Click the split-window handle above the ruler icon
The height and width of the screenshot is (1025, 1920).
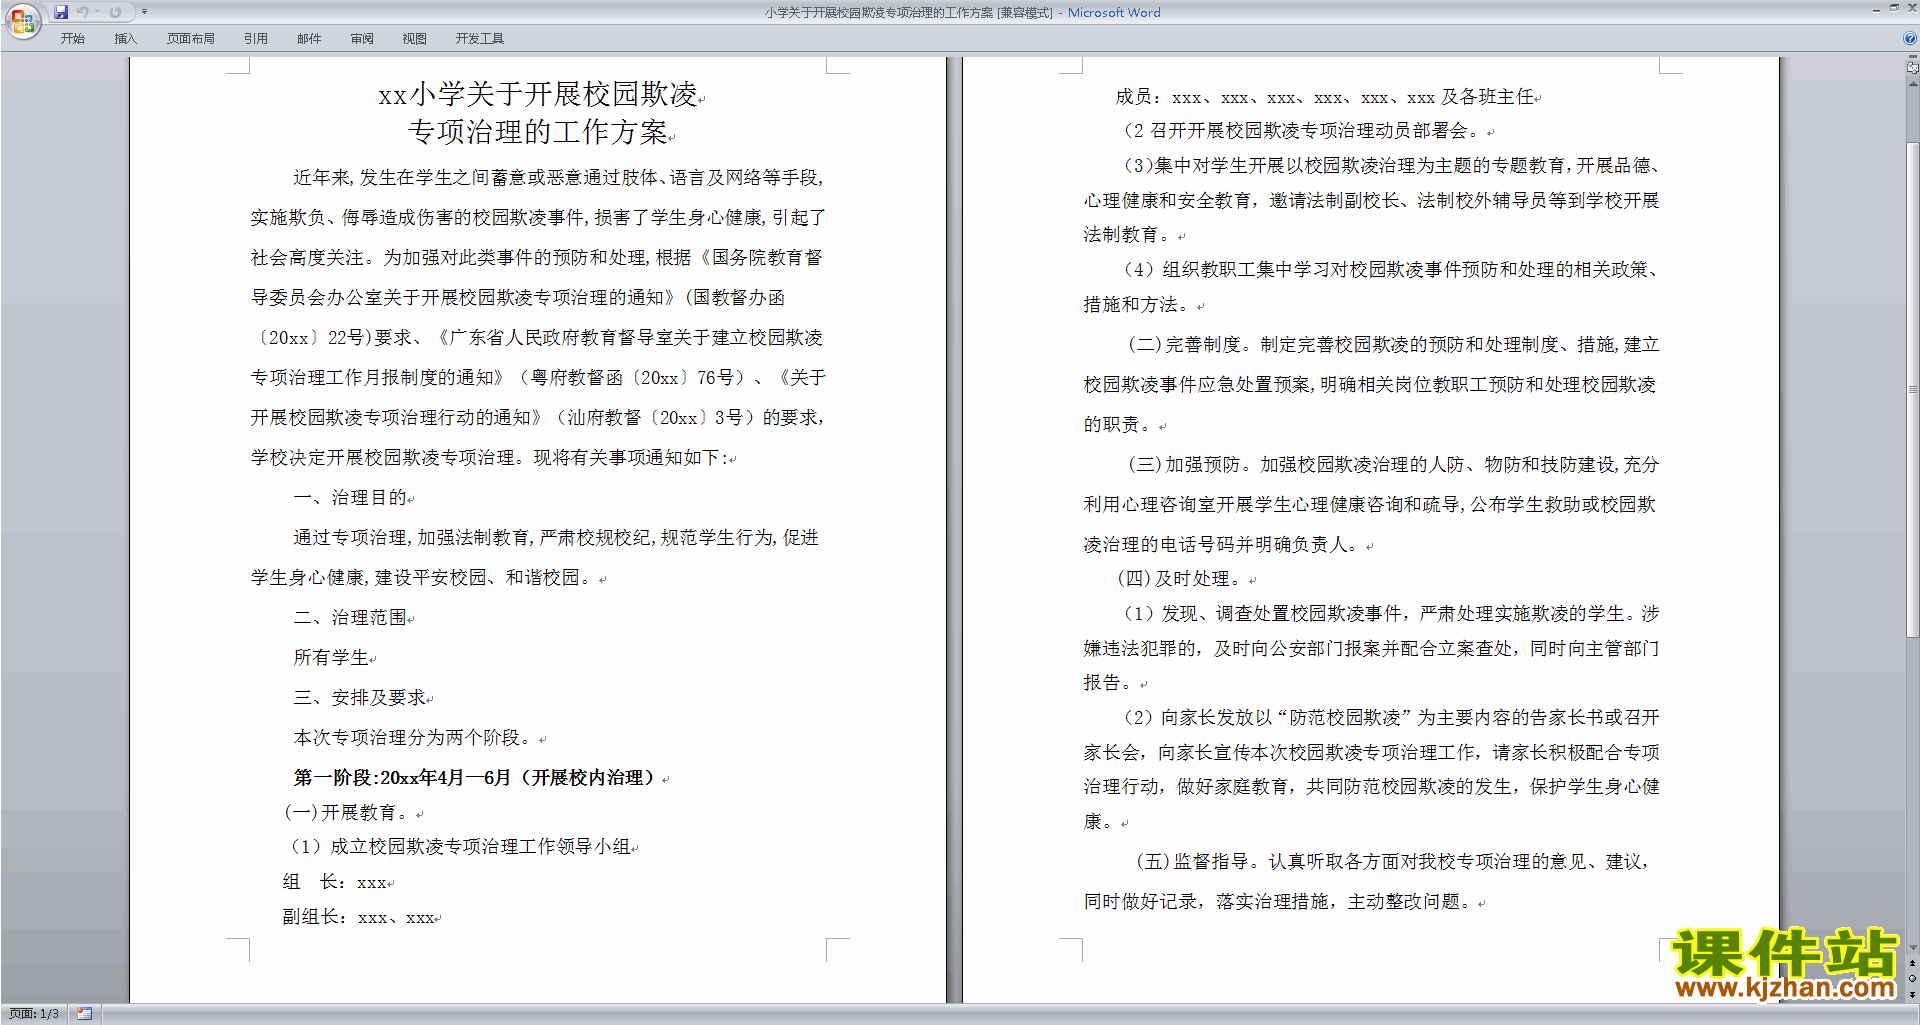coord(1912,58)
